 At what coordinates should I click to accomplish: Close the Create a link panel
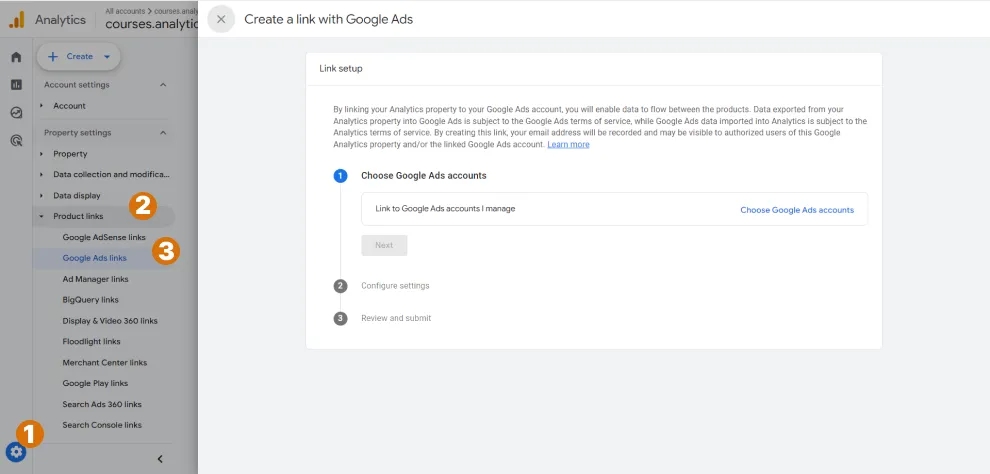click(x=221, y=19)
